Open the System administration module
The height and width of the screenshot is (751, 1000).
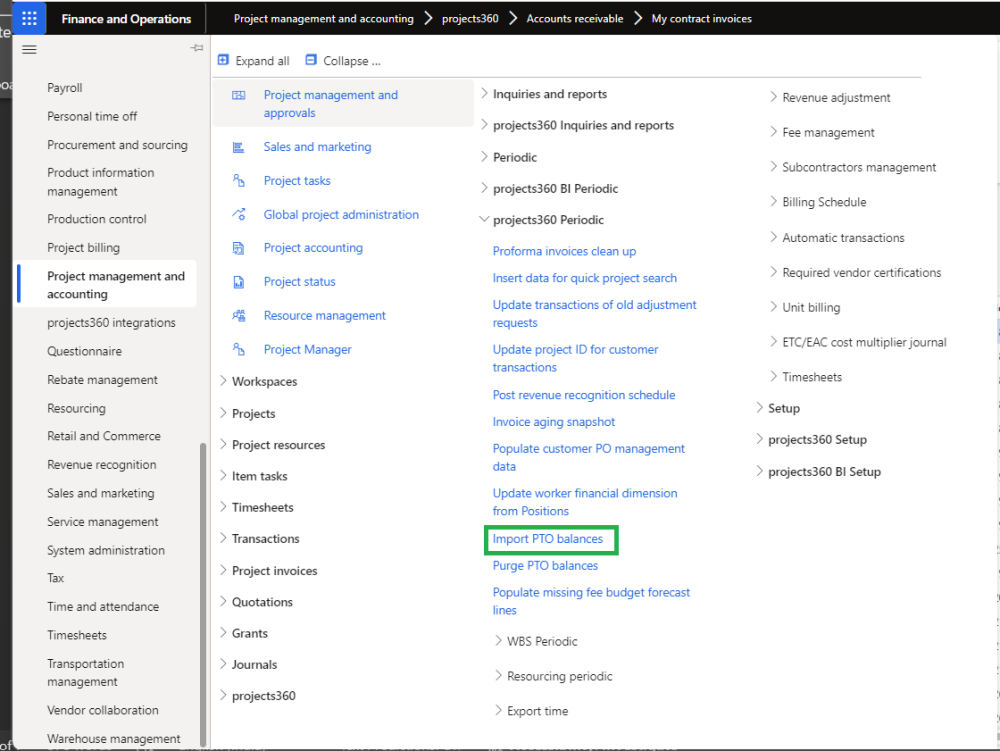[106, 550]
